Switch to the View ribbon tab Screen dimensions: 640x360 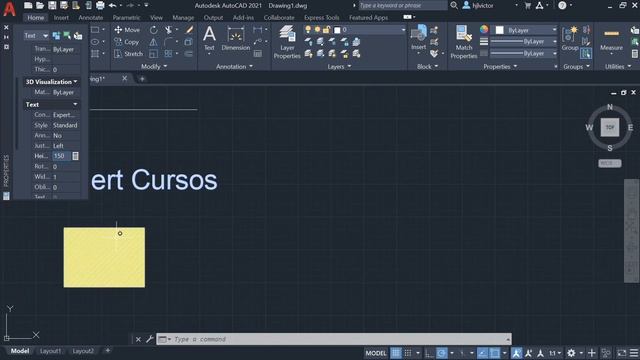(156, 18)
